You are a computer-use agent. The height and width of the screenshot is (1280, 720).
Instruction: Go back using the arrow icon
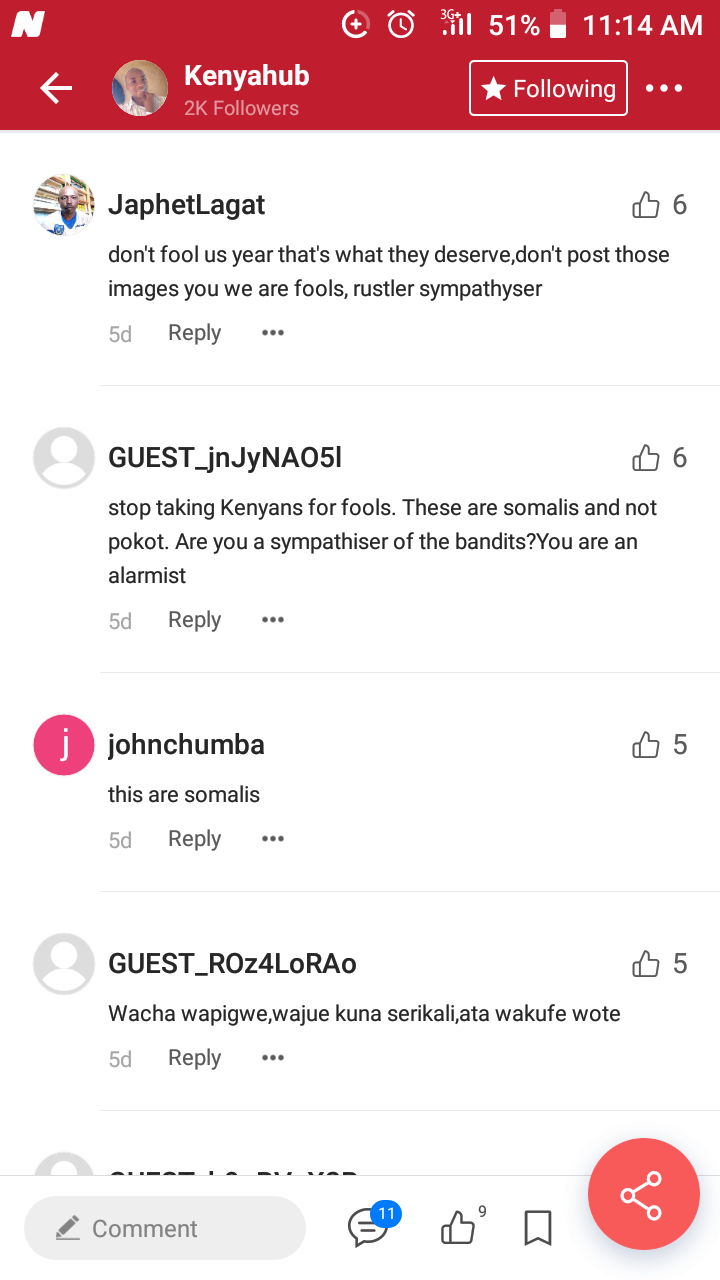click(x=56, y=88)
